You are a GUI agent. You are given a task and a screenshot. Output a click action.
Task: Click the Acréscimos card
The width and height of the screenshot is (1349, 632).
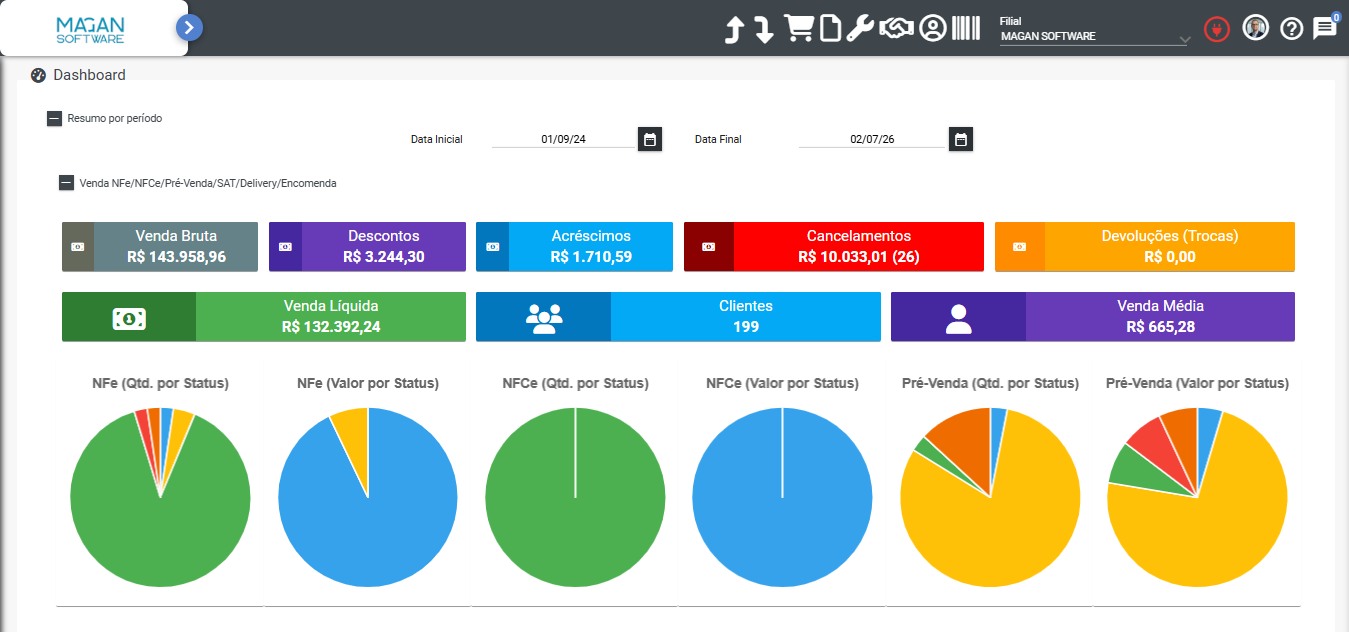(574, 247)
